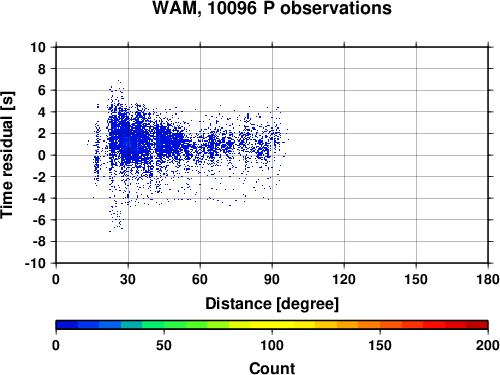Click the plot title WAM P observations
This screenshot has width=500, height=375.
[272, 8]
